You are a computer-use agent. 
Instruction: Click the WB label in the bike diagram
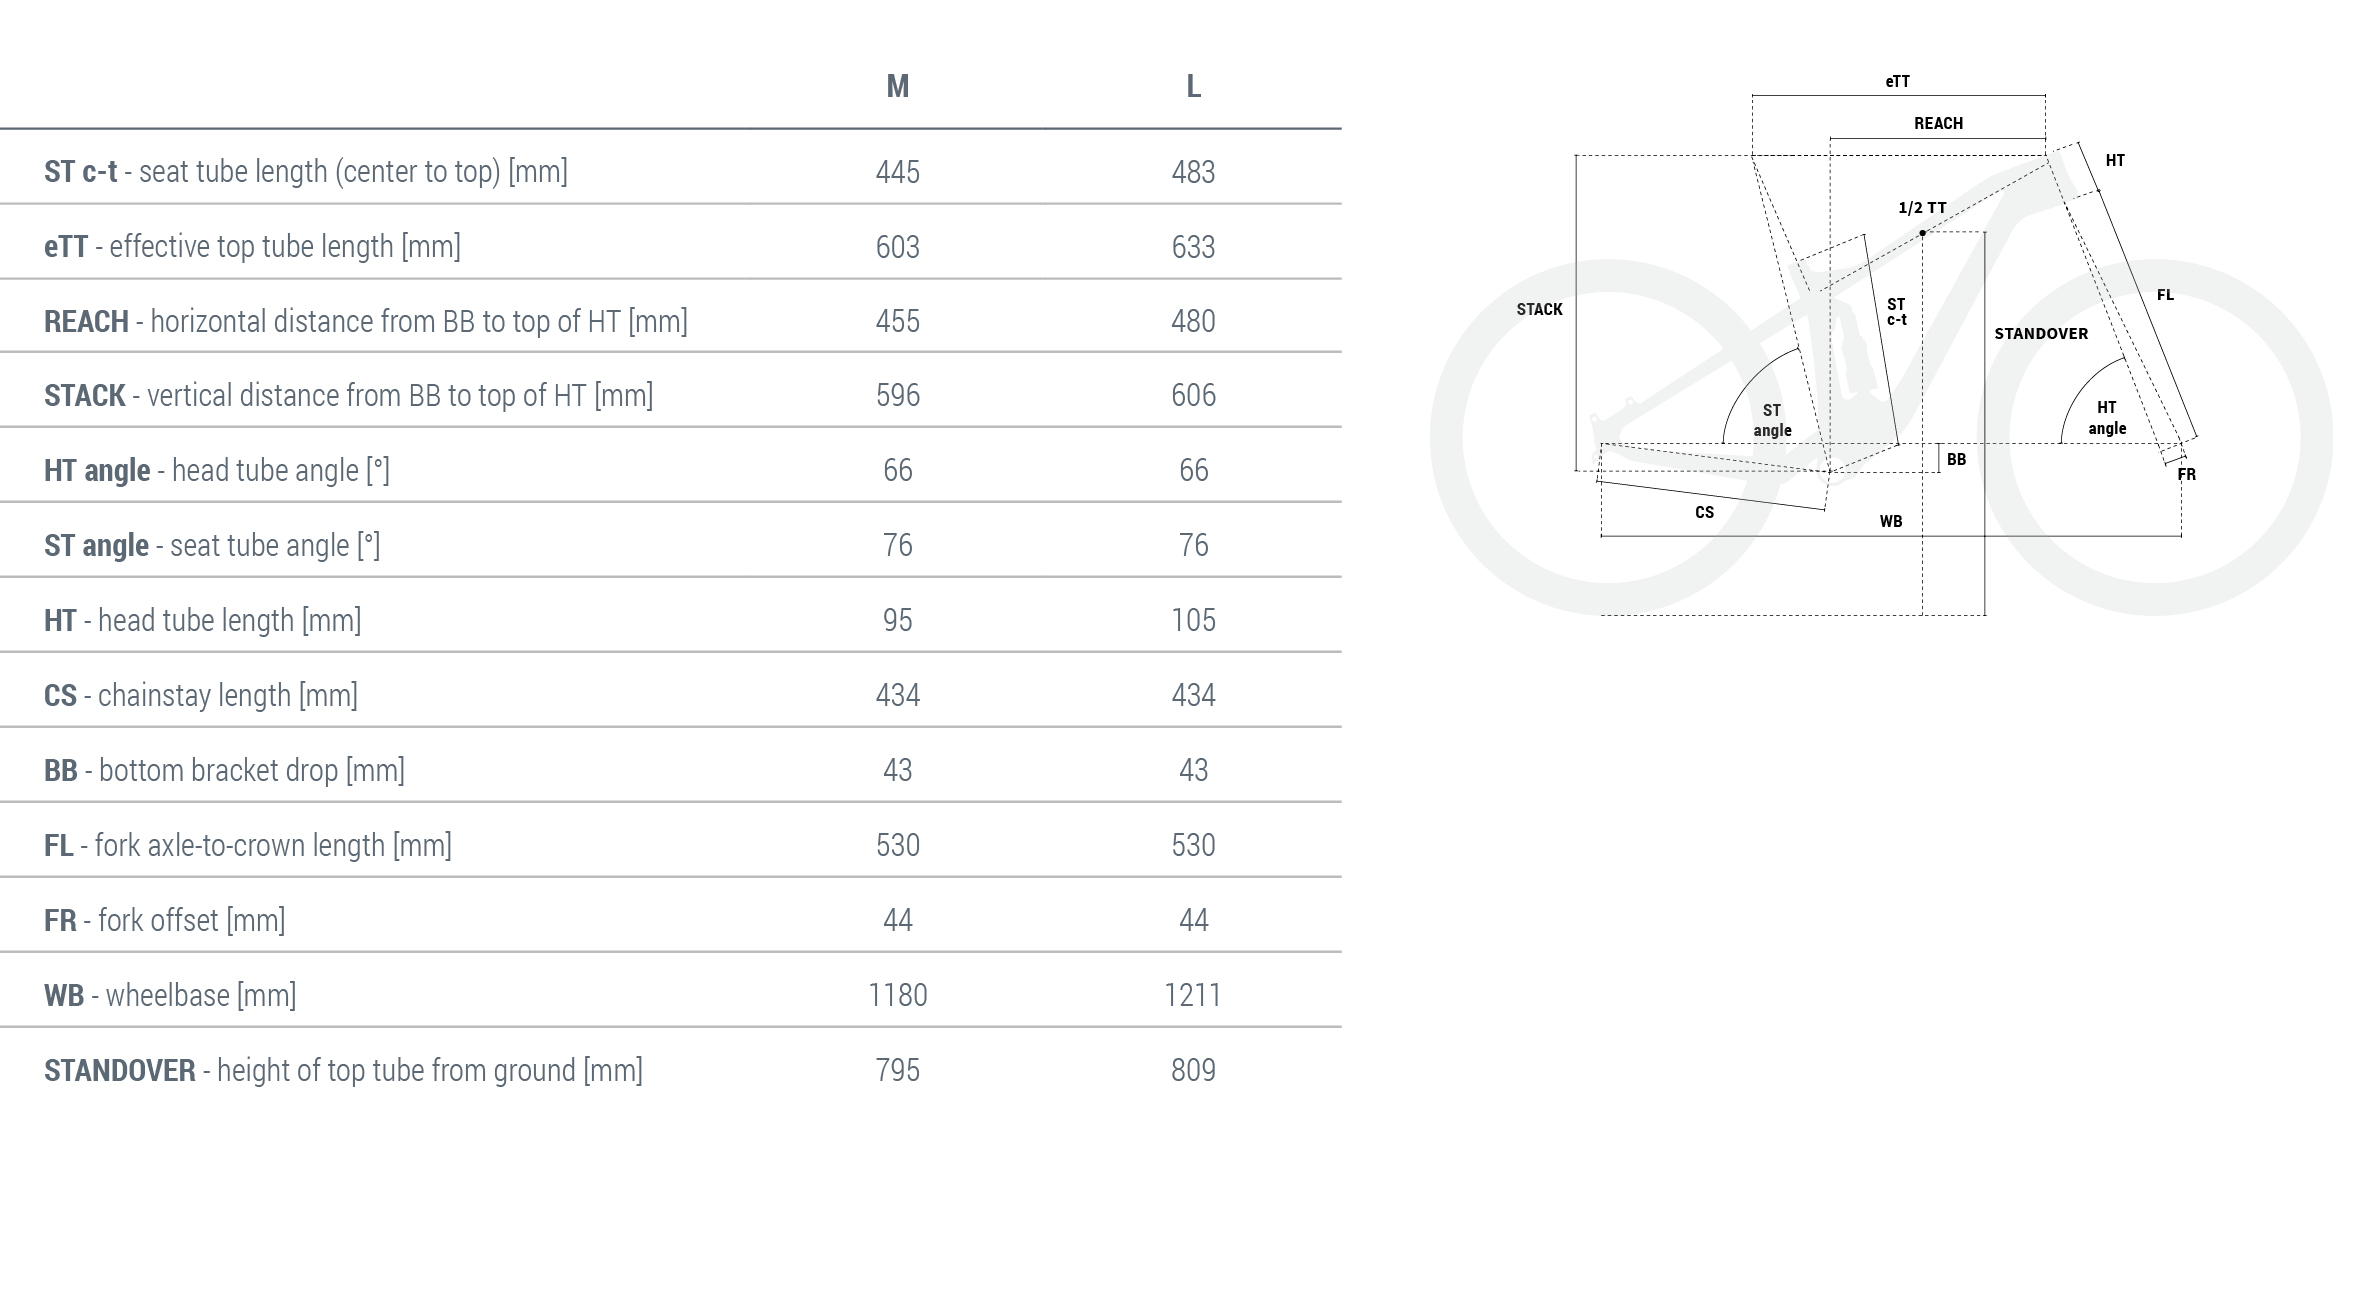click(1890, 522)
